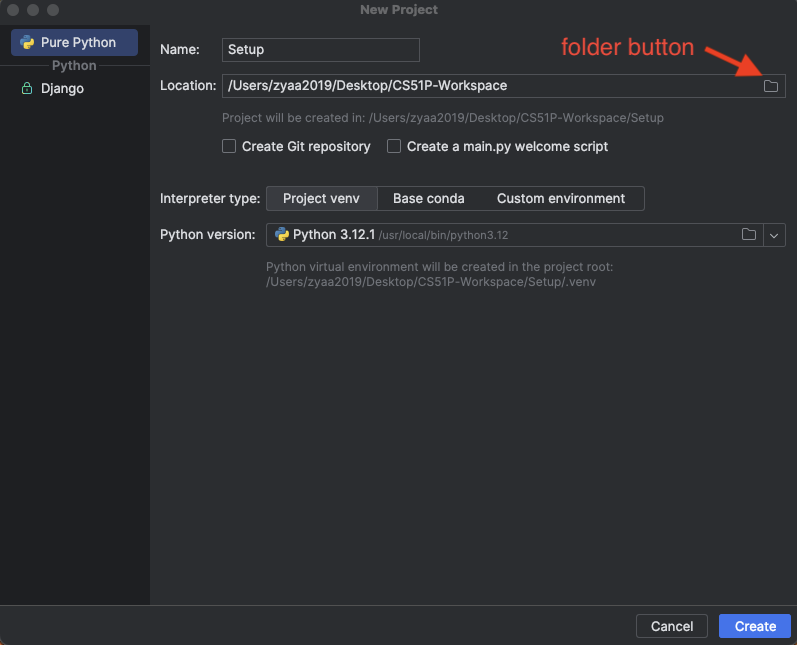Viewport: 797px width, 645px height.
Task: Minimize the New Project window
Action: click(32, 10)
